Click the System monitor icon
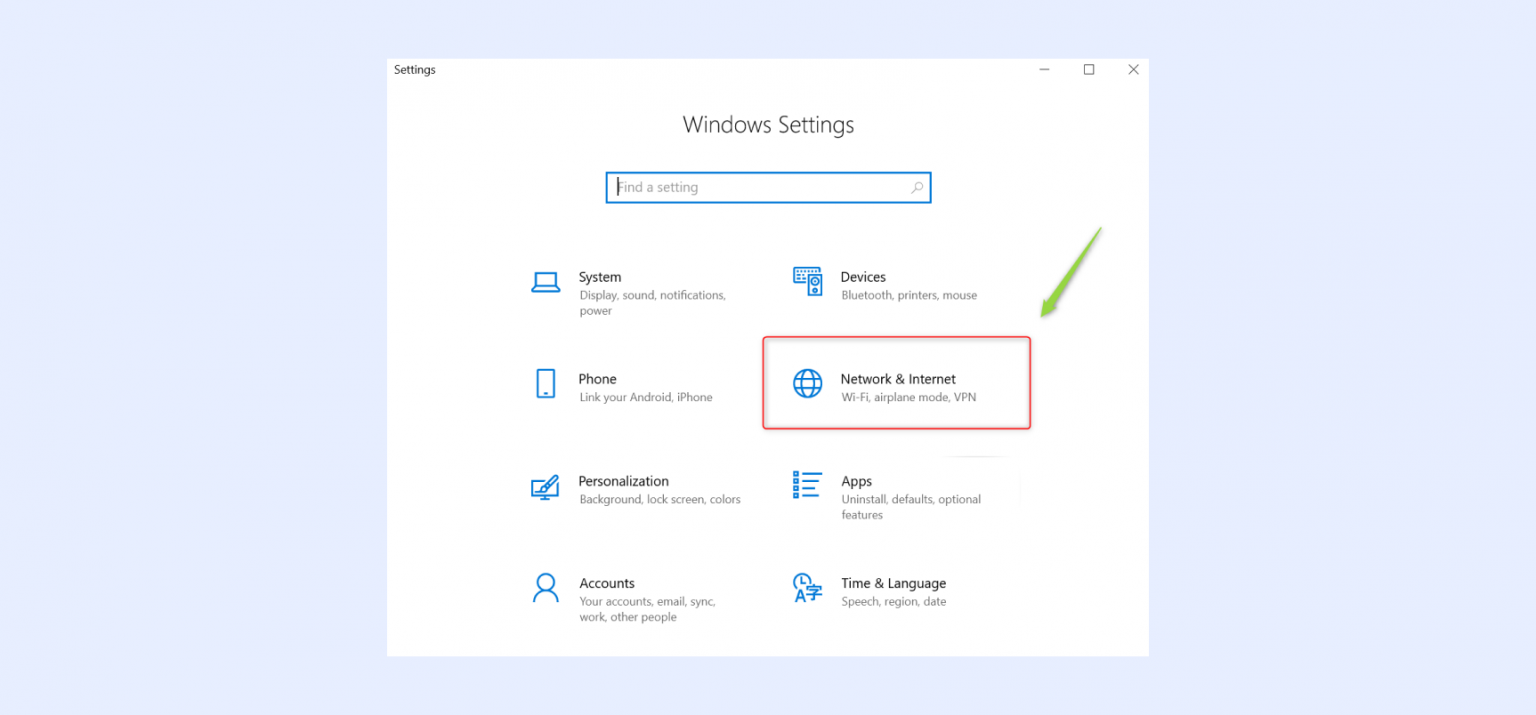The image size is (1536, 715). click(x=545, y=282)
